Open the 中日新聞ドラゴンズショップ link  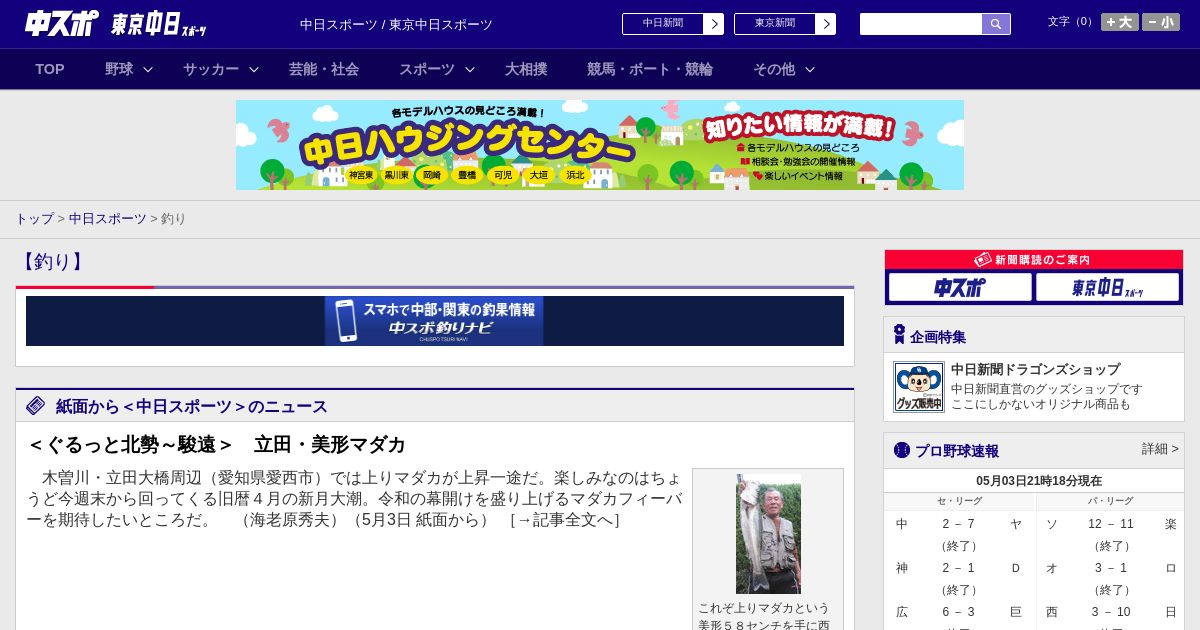pyautogui.click(x=1035, y=369)
